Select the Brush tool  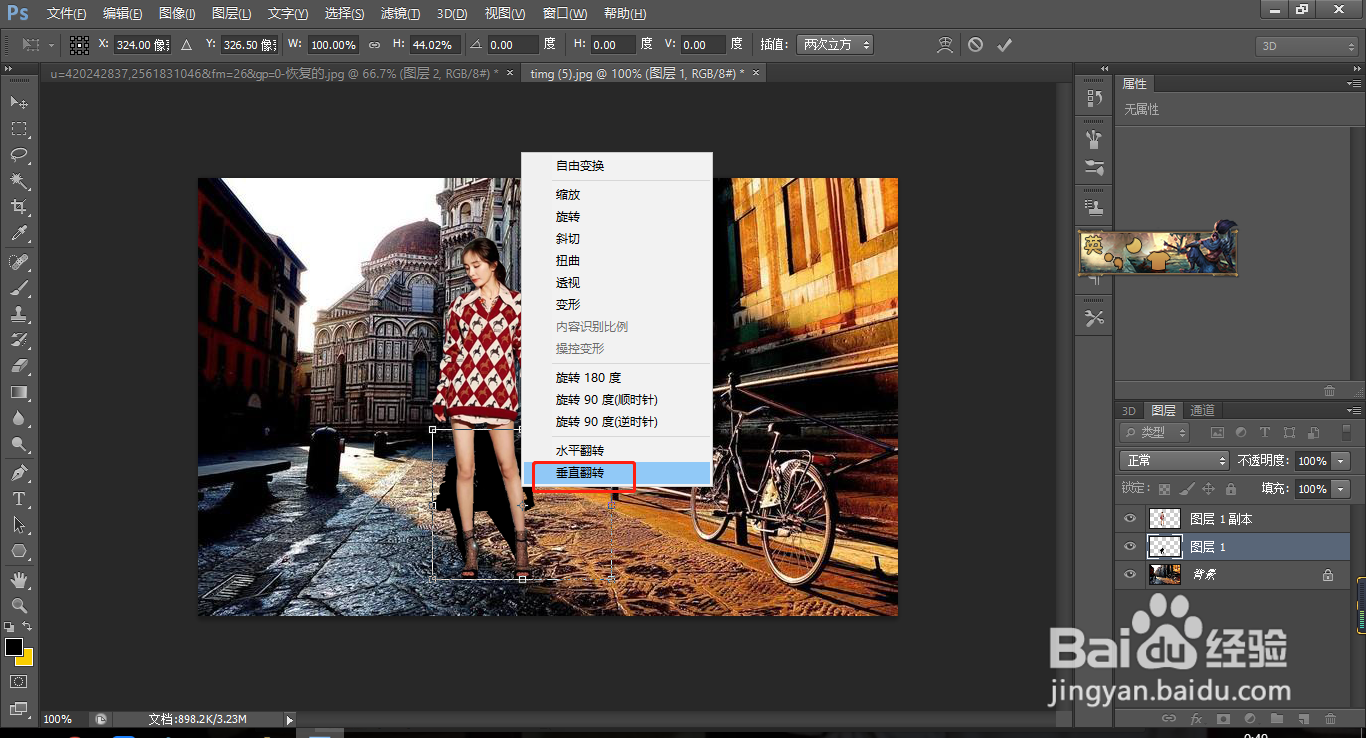tap(19, 288)
